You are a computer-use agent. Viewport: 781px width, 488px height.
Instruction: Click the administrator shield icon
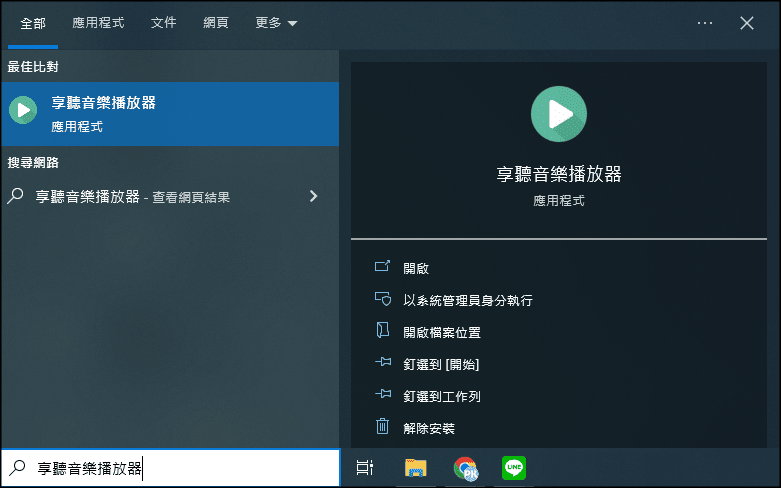coord(383,299)
